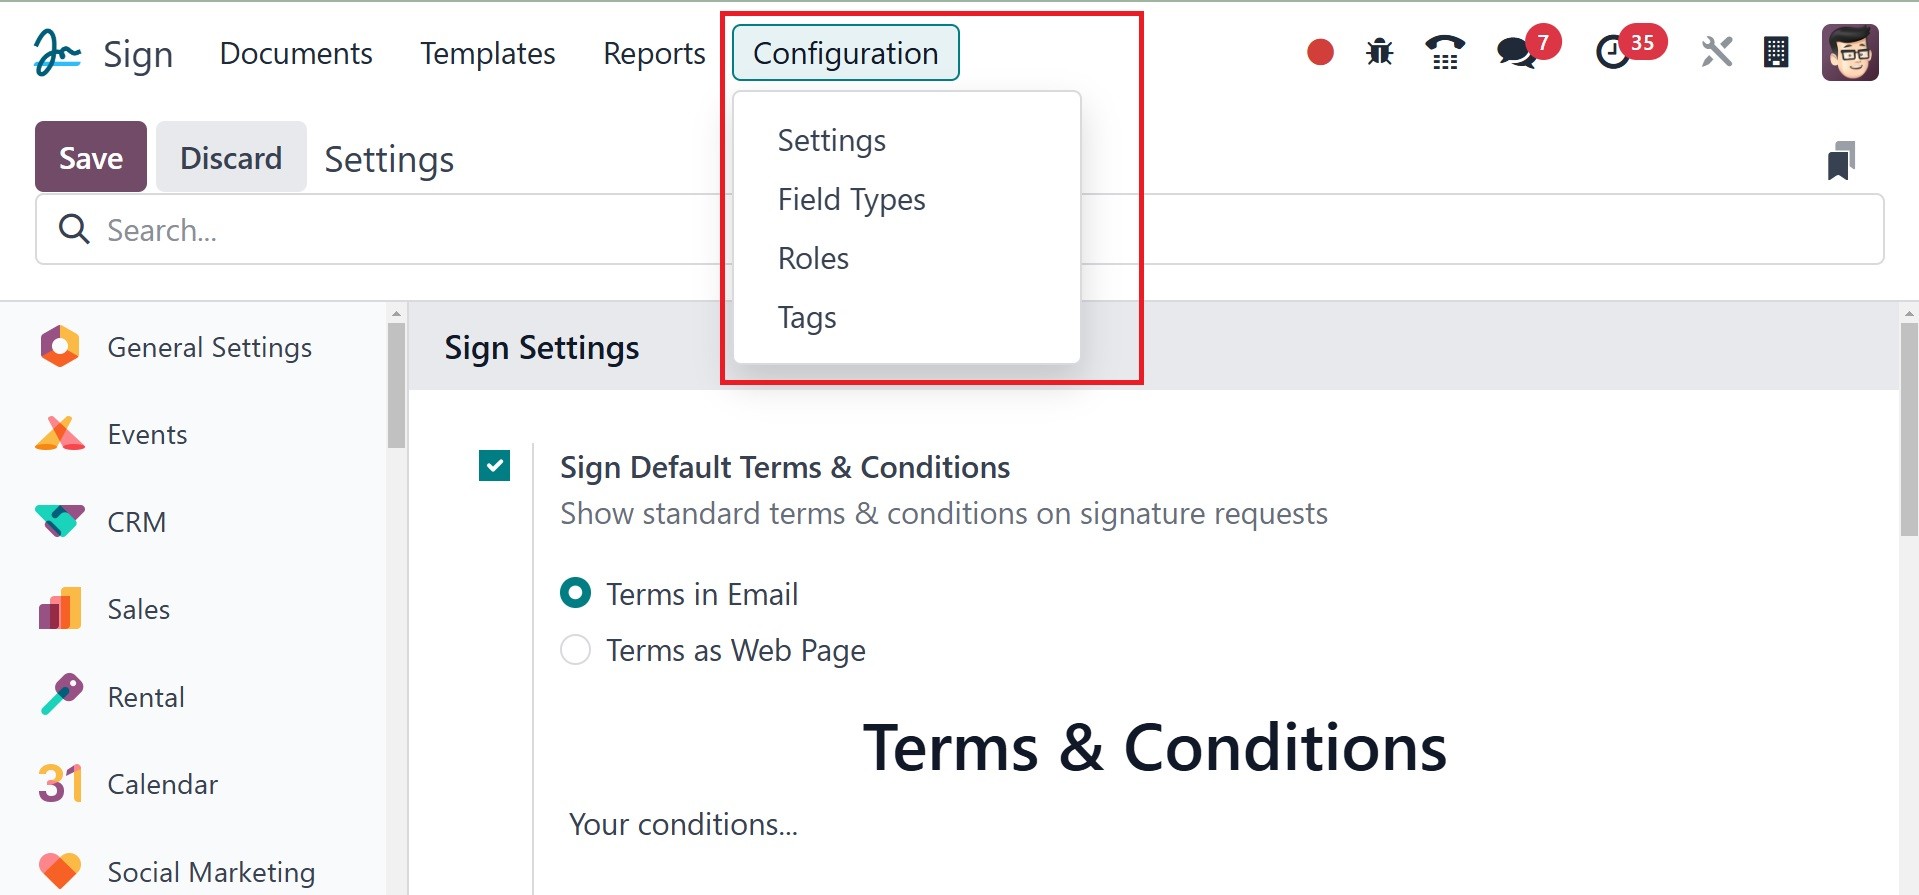Screen dimensions: 1919x895
Task: Open the Reports menu
Action: (654, 53)
